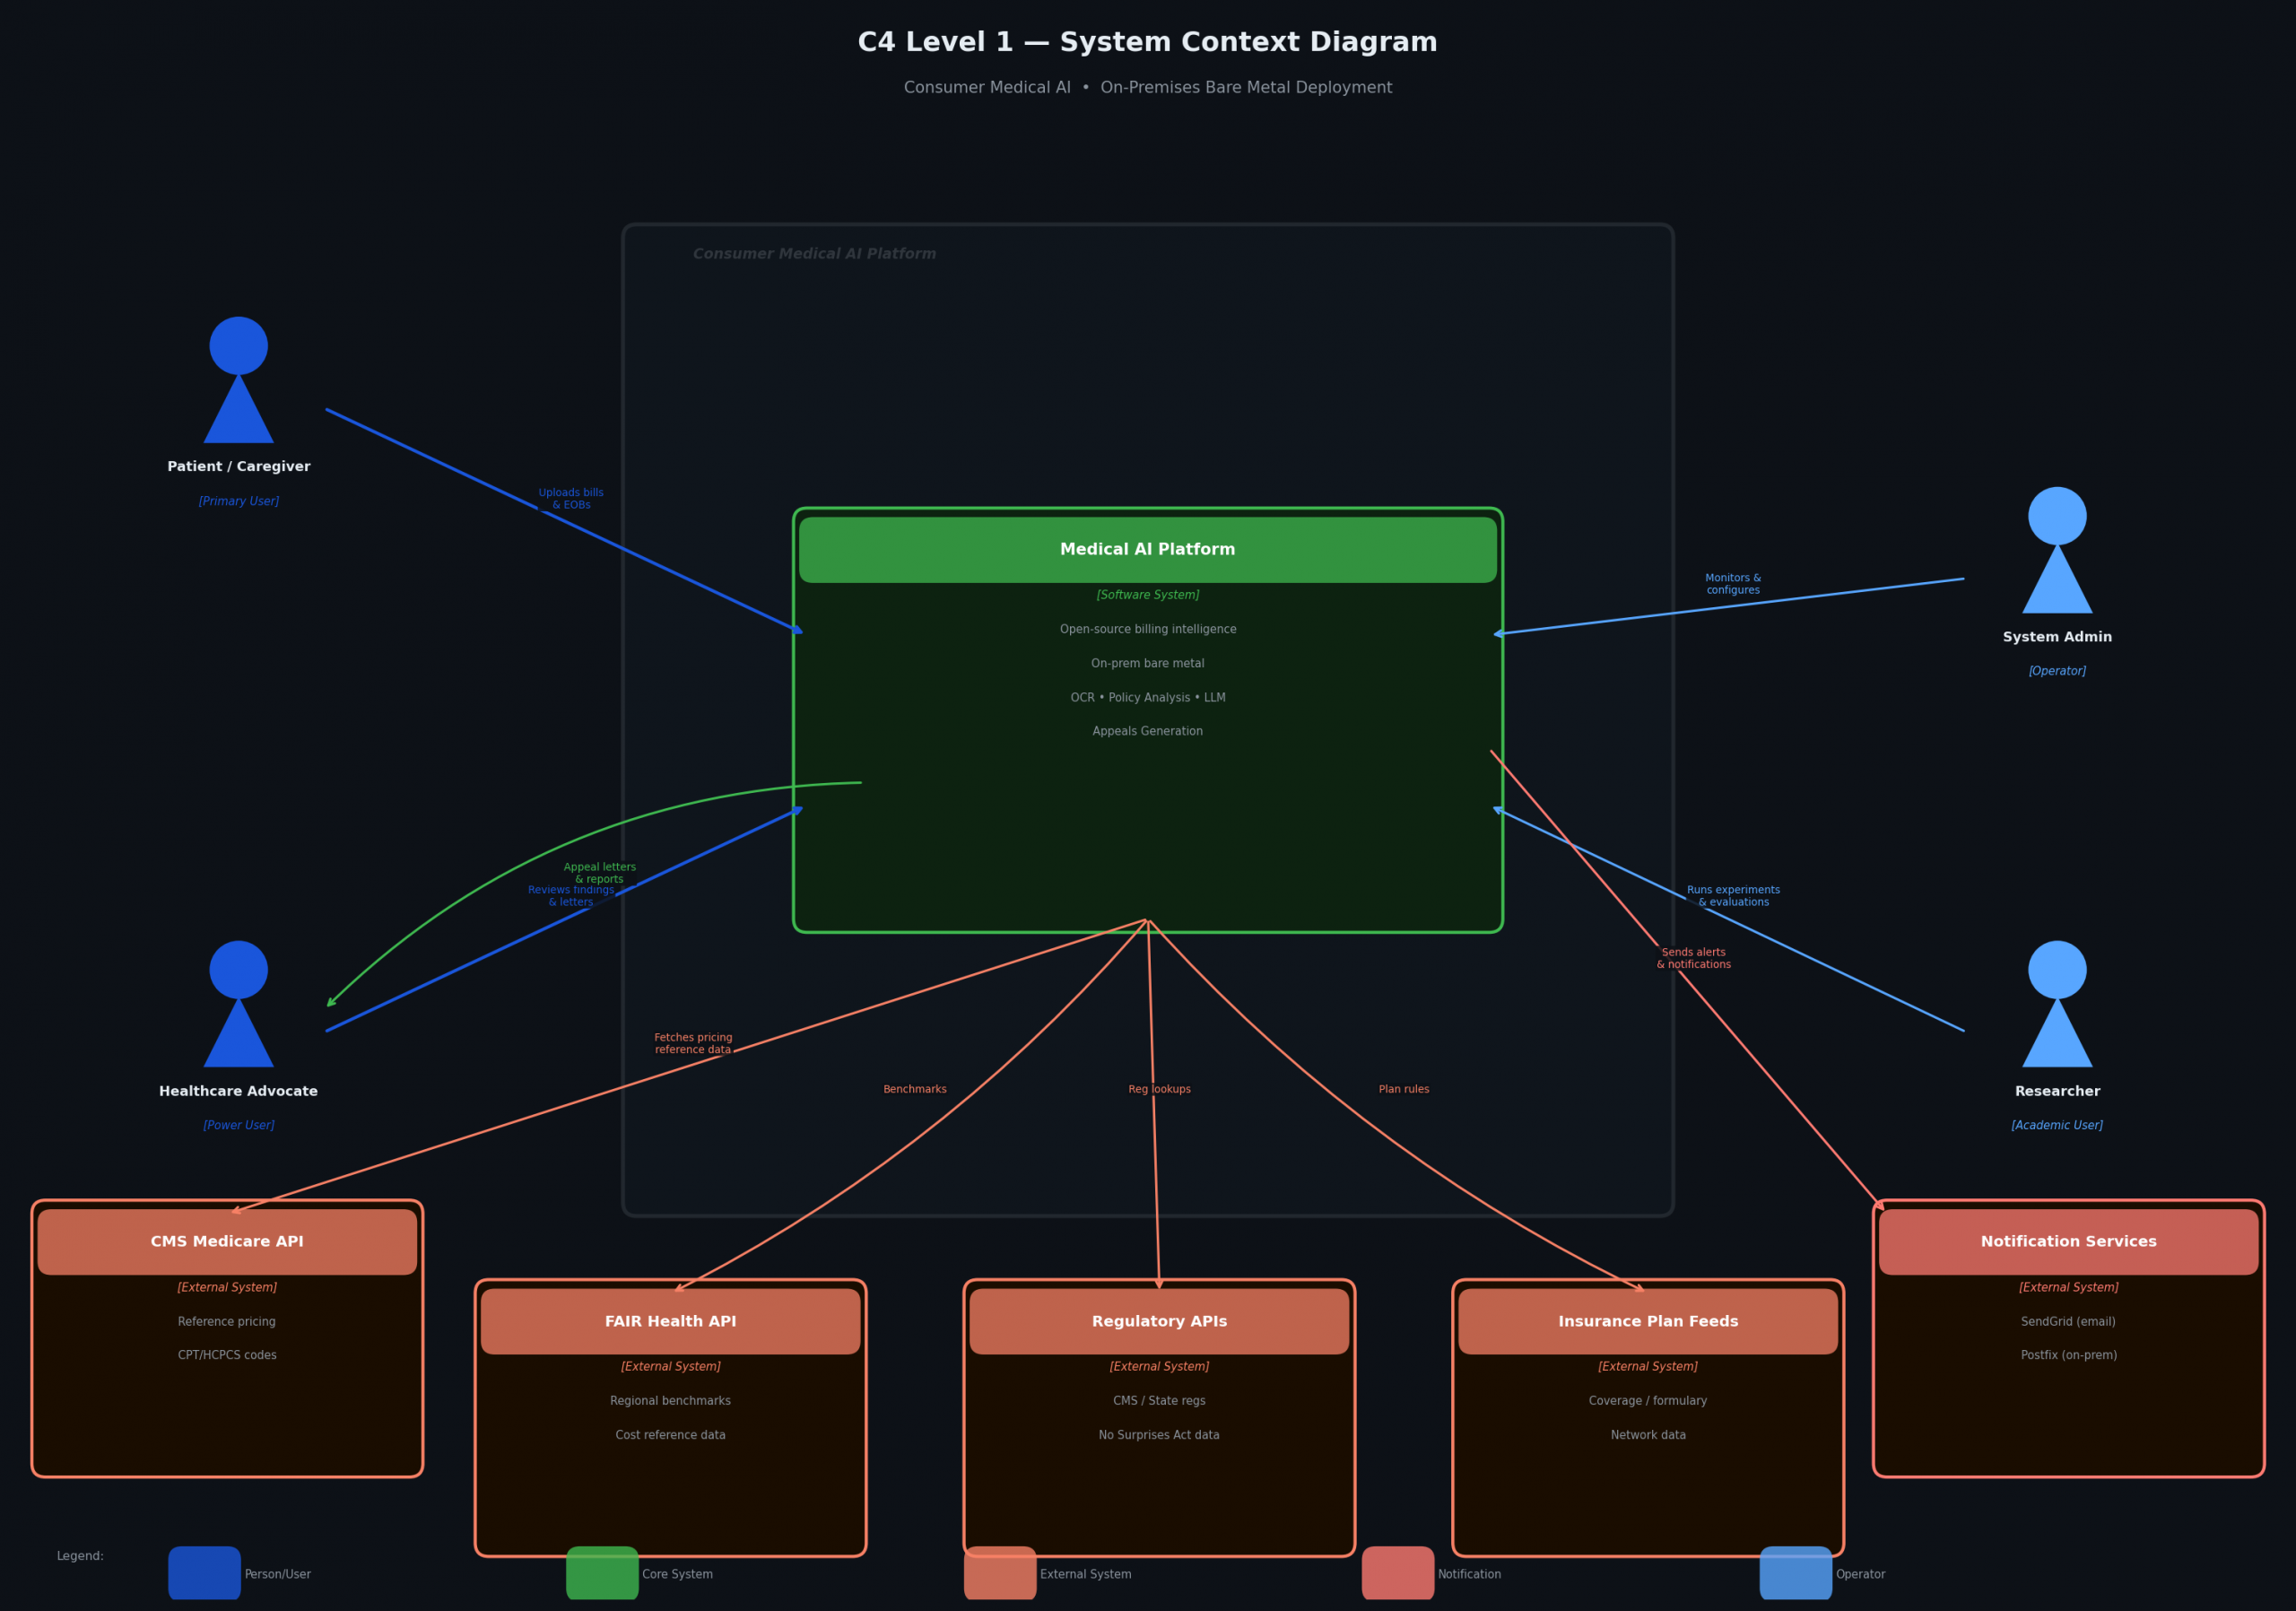Click the 'Runs experiments & evaluations' label

pyautogui.click(x=1733, y=896)
